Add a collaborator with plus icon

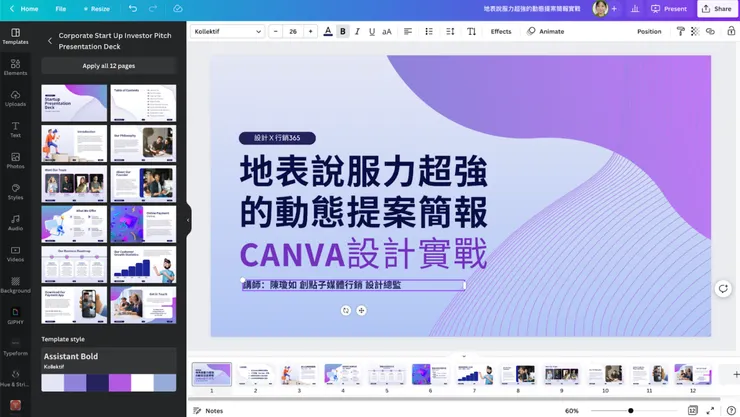pyautogui.click(x=614, y=8)
